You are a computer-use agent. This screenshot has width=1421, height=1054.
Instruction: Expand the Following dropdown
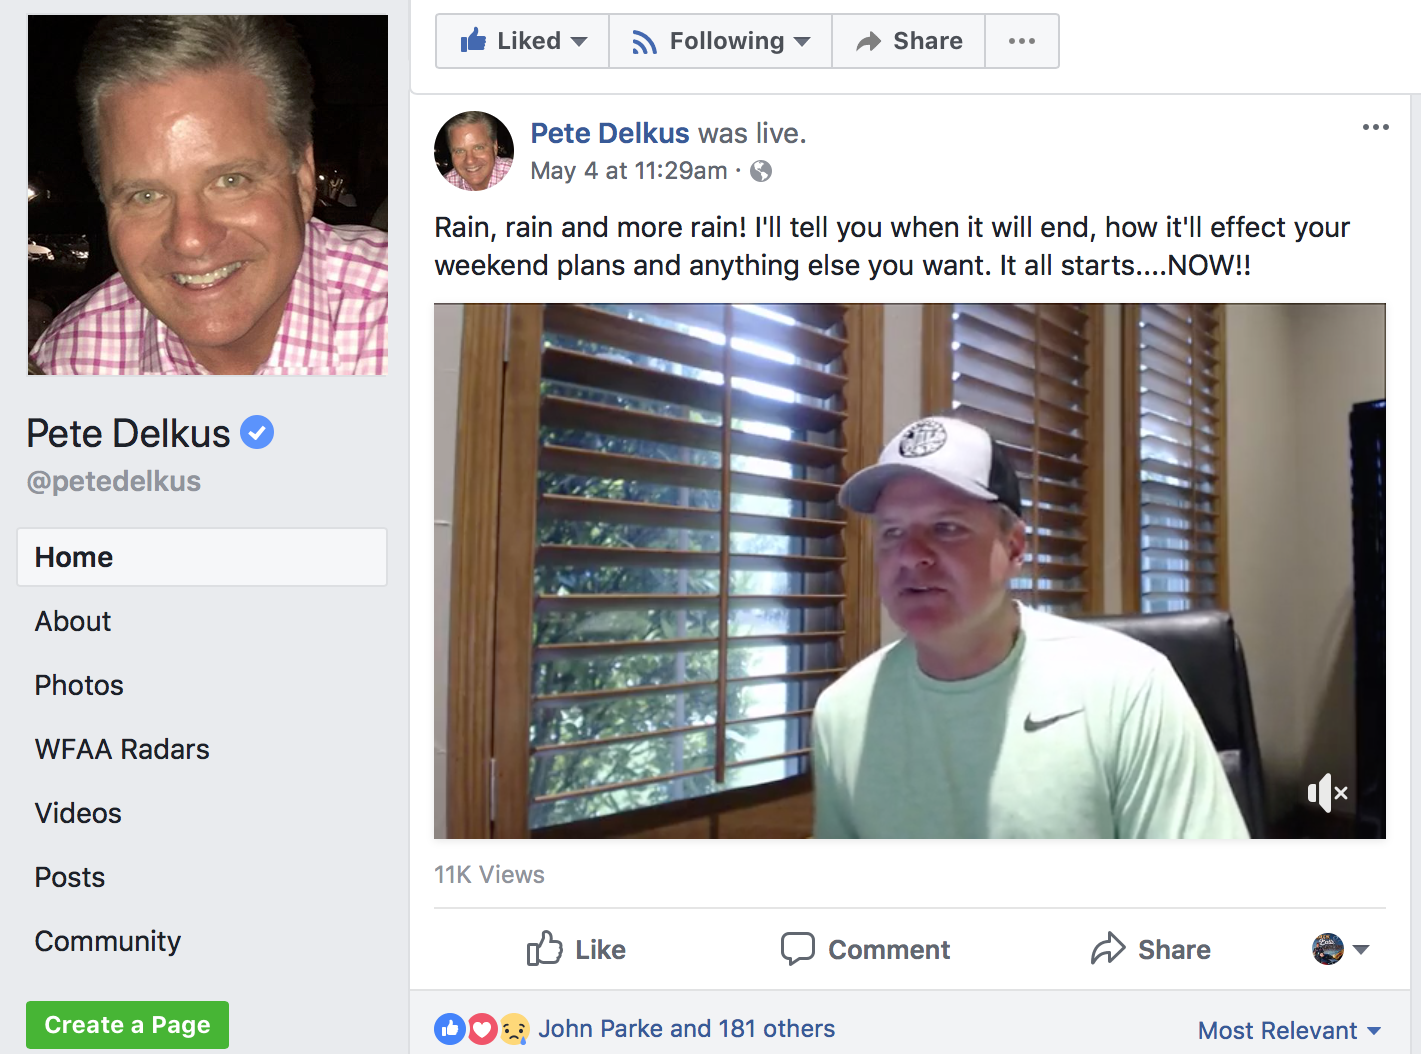[x=720, y=41]
